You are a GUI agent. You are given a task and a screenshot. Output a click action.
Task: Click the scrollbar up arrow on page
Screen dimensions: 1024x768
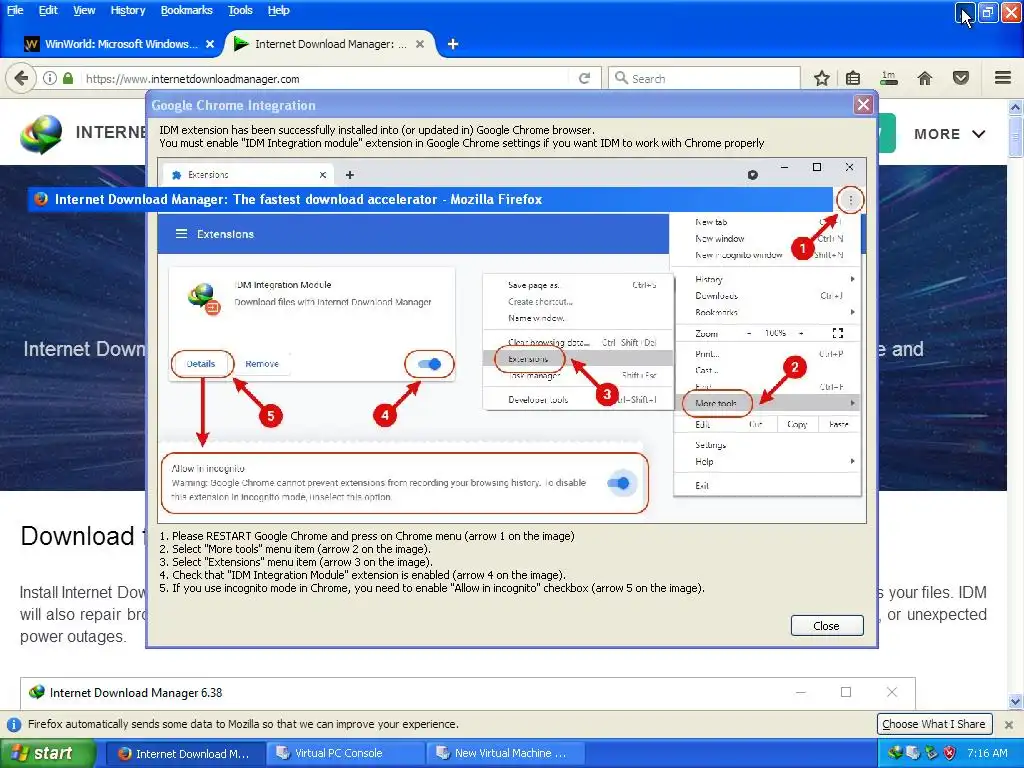point(1016,107)
